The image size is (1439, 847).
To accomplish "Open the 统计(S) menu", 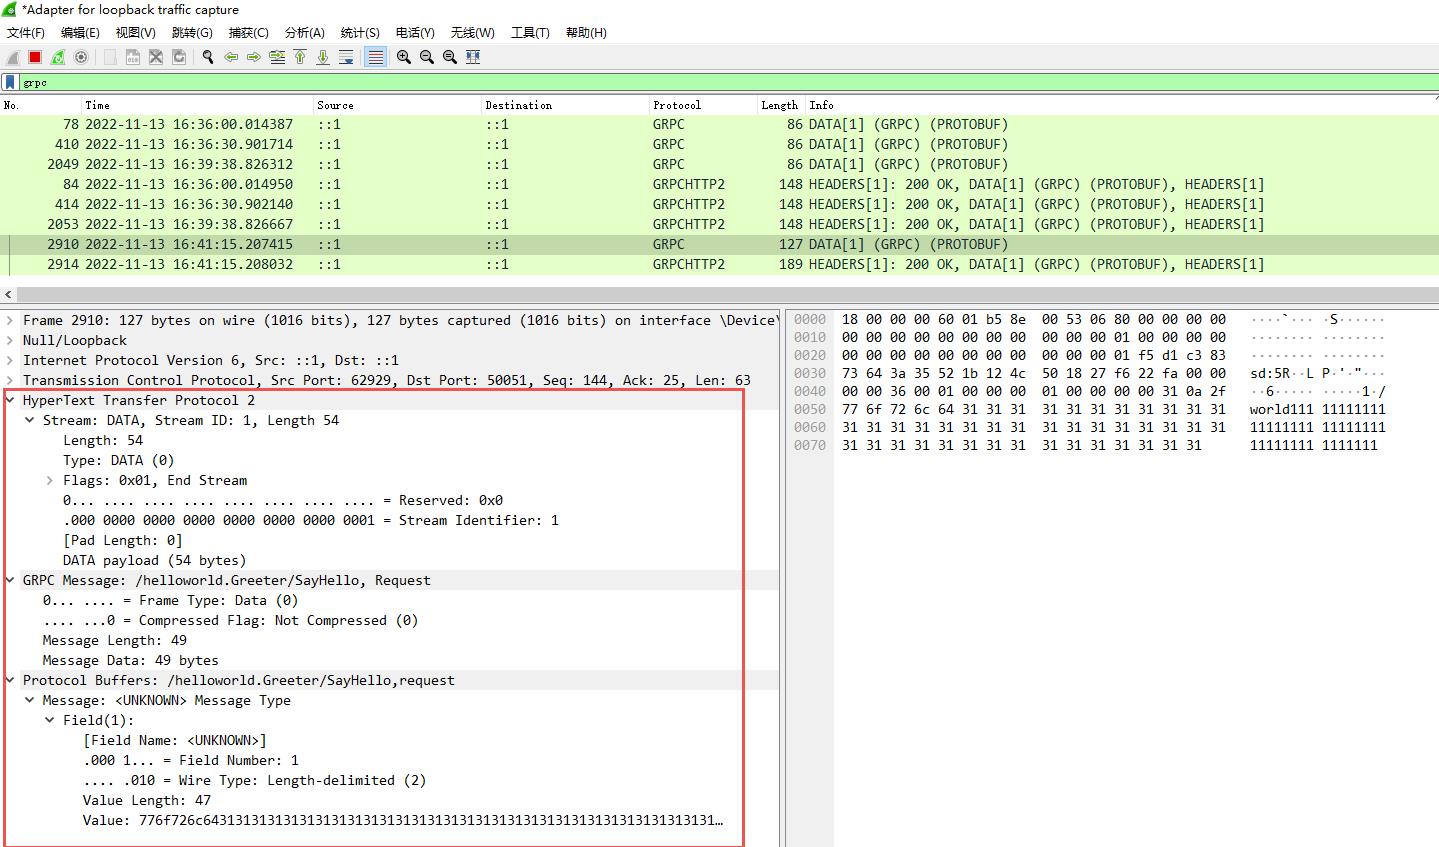I will (x=359, y=32).
